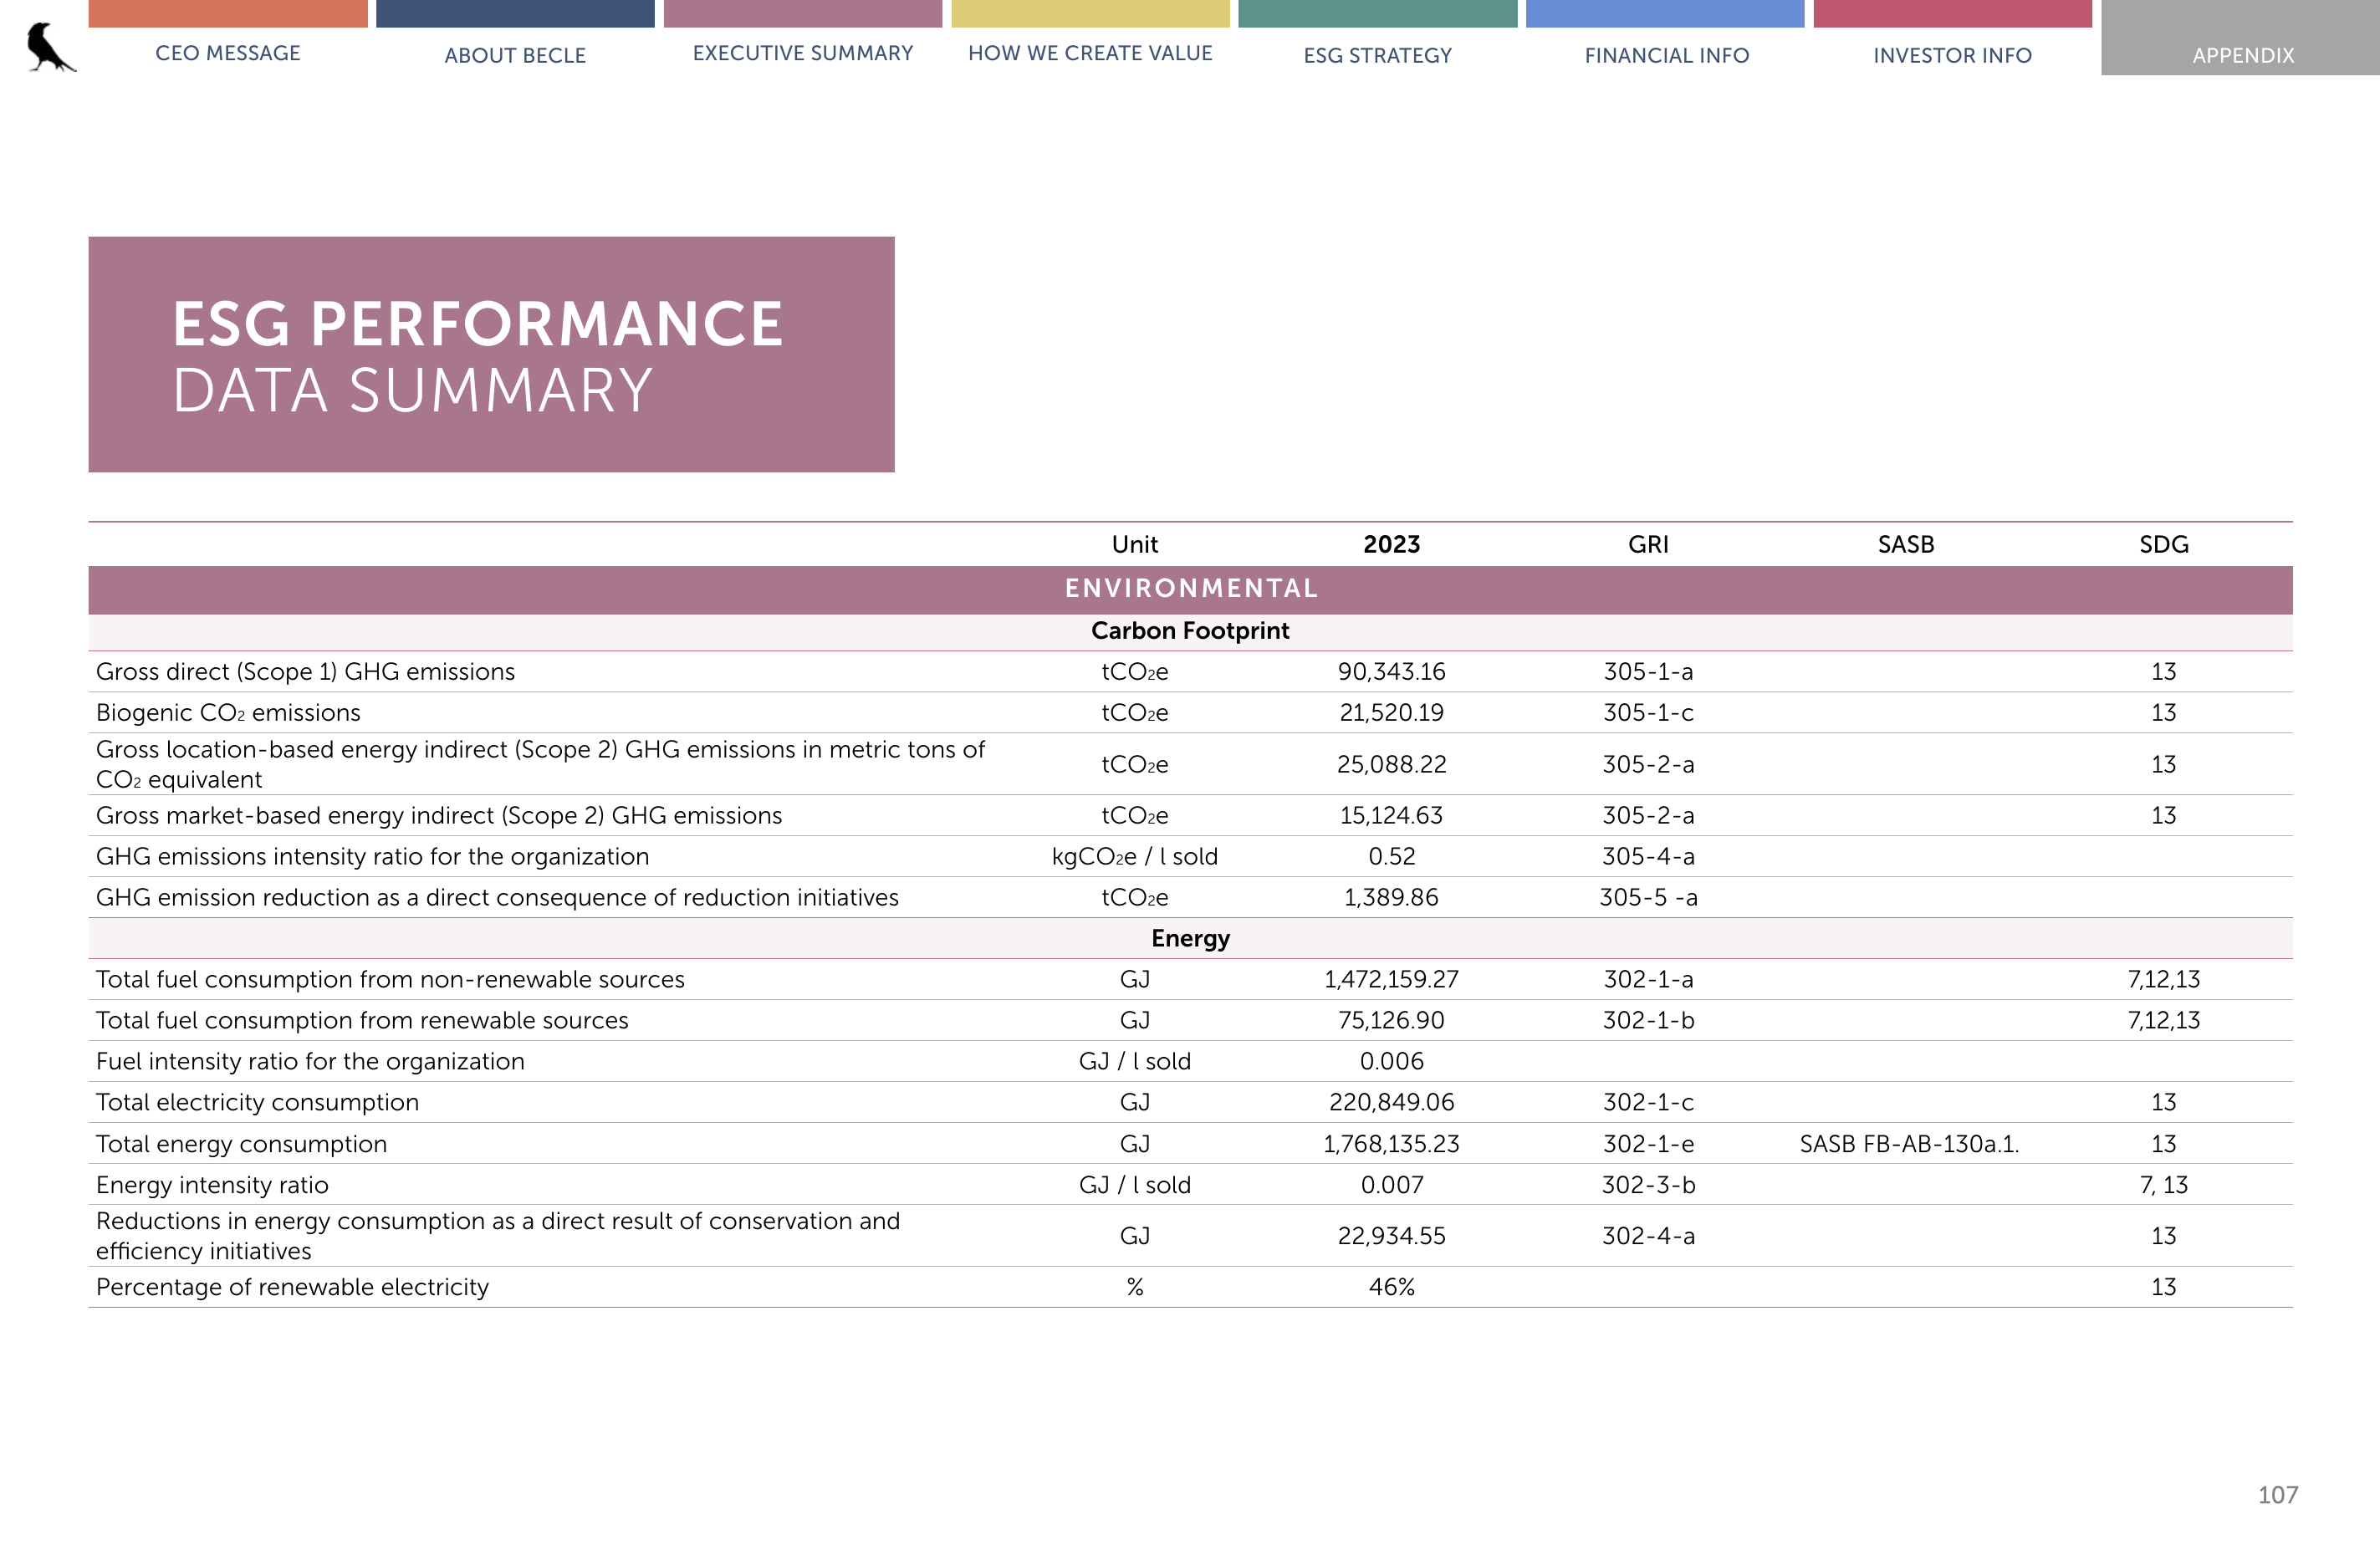Click the Carbon Footprint subsection heading
The image size is (2380, 1551).
[x=1190, y=631]
